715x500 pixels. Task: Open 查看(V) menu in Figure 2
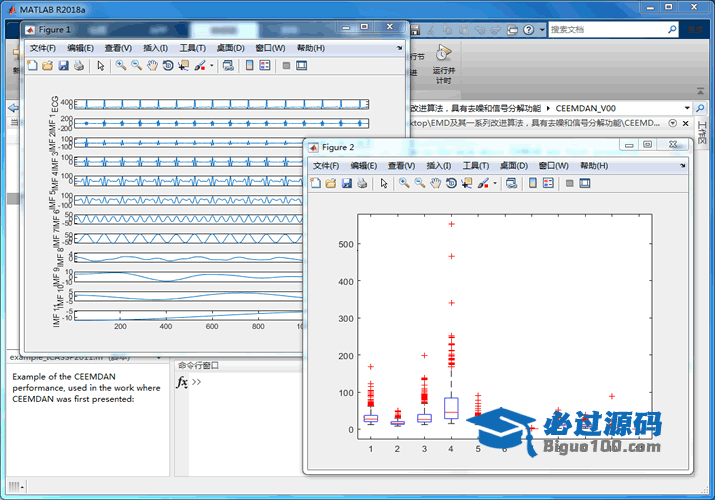click(401, 165)
